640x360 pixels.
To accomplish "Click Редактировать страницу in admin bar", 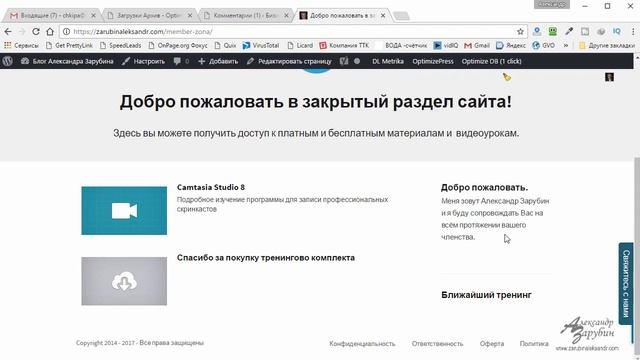I will 289,61.
